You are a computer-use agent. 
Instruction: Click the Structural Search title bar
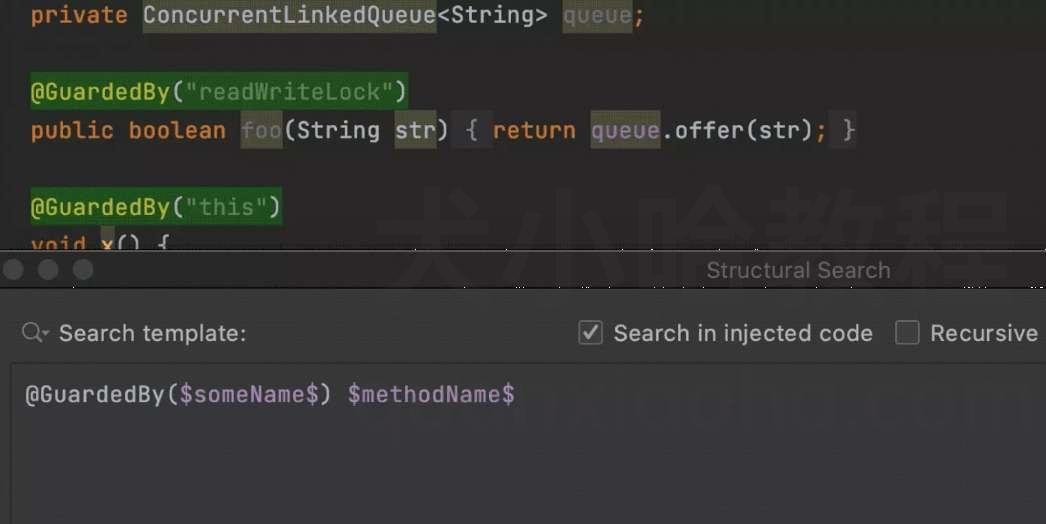point(798,270)
